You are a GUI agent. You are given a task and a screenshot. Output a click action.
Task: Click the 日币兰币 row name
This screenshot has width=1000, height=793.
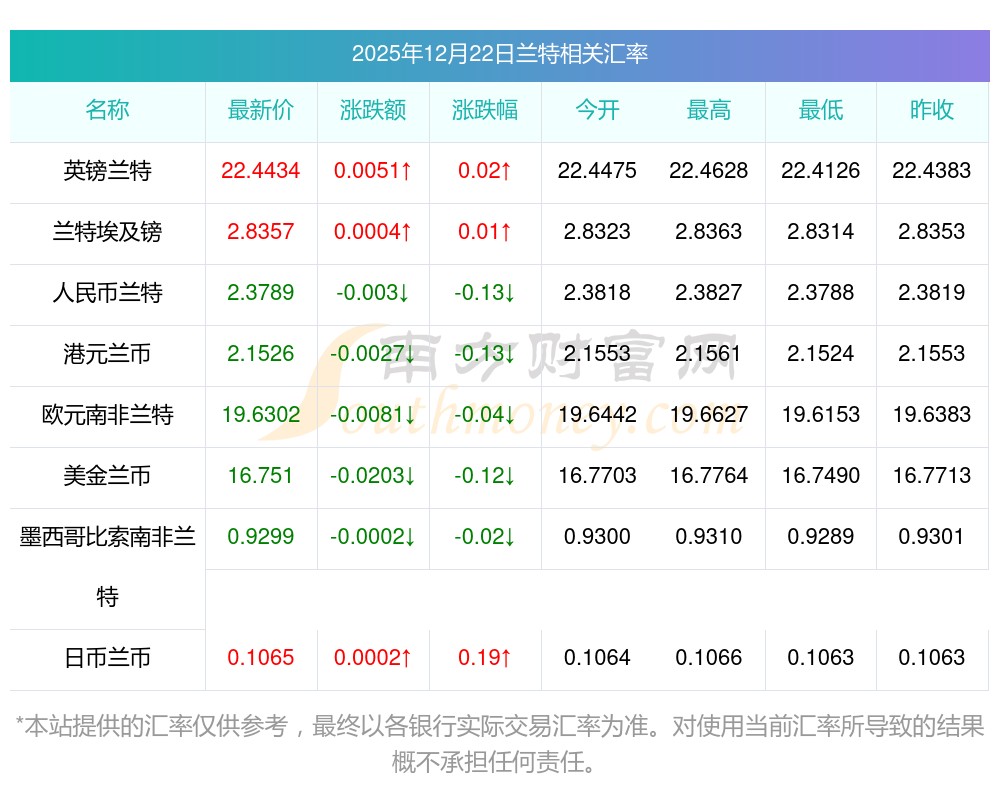(107, 658)
